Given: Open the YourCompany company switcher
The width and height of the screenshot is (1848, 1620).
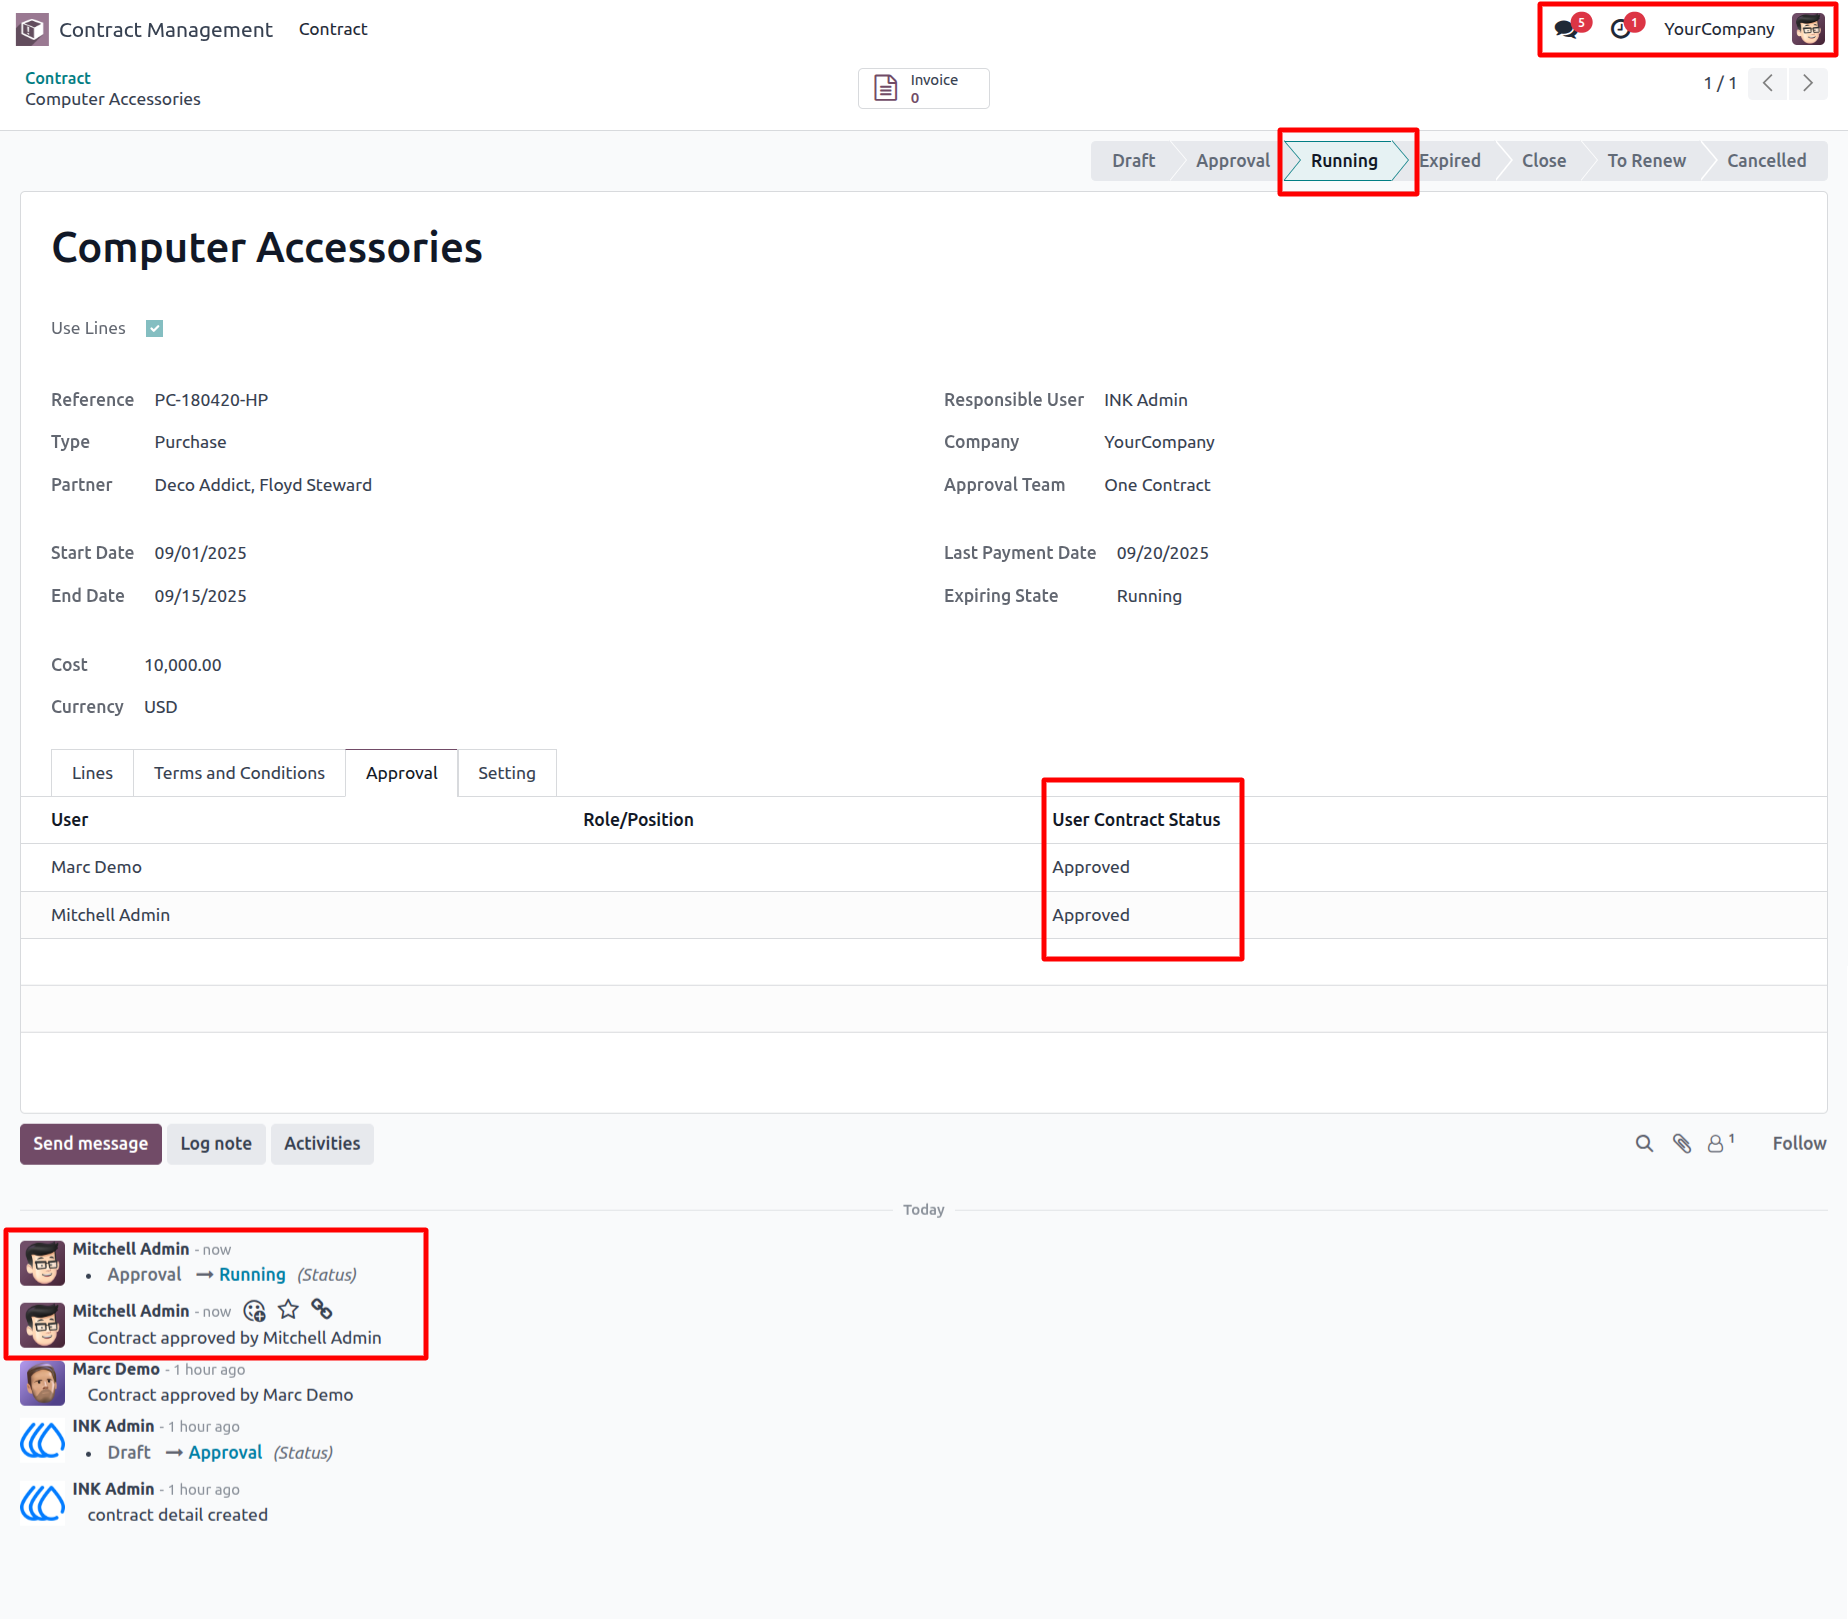Looking at the screenshot, I should pos(1719,29).
